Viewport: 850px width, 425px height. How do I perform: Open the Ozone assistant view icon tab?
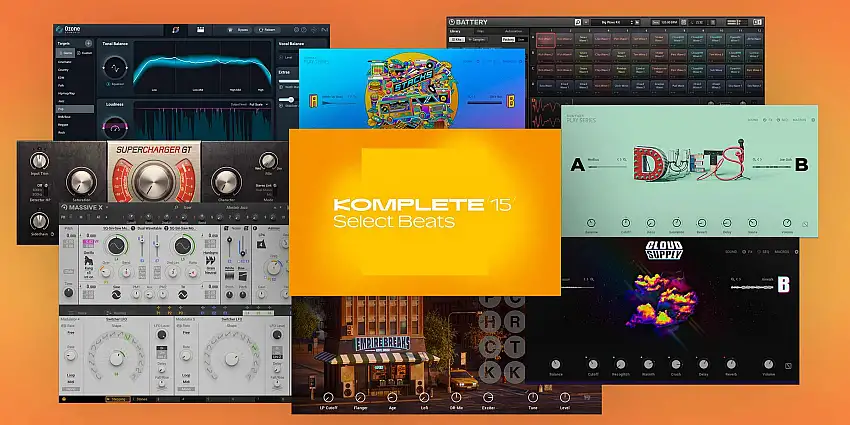(x=175, y=30)
